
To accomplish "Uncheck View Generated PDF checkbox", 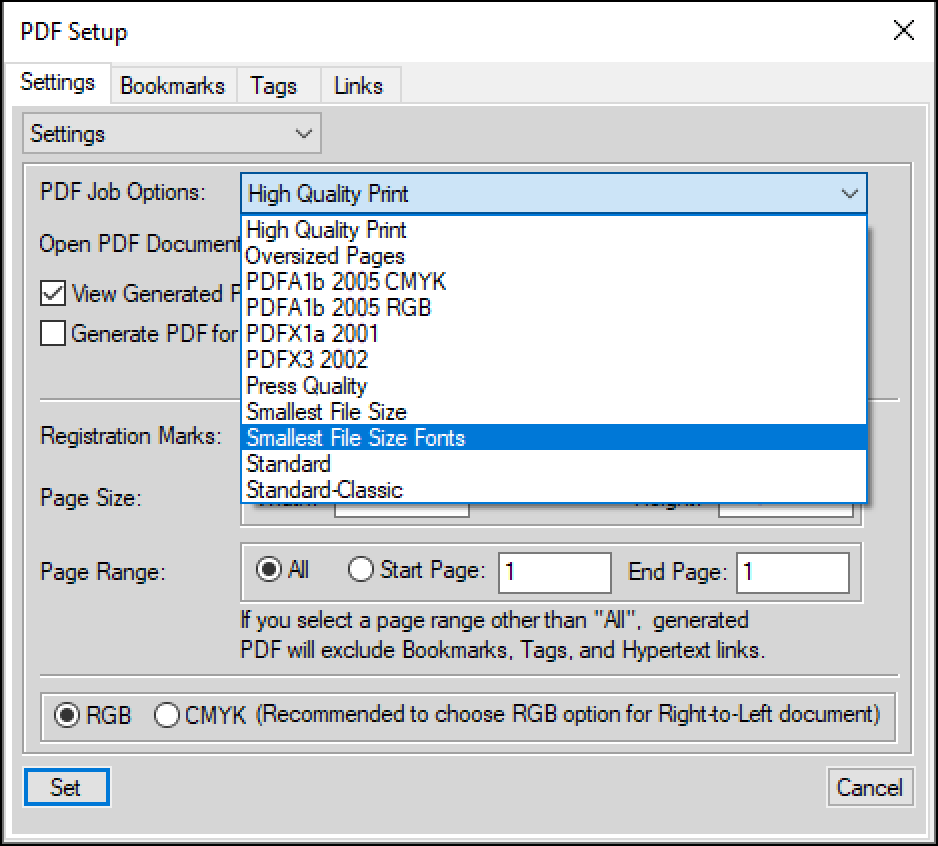I will point(53,293).
